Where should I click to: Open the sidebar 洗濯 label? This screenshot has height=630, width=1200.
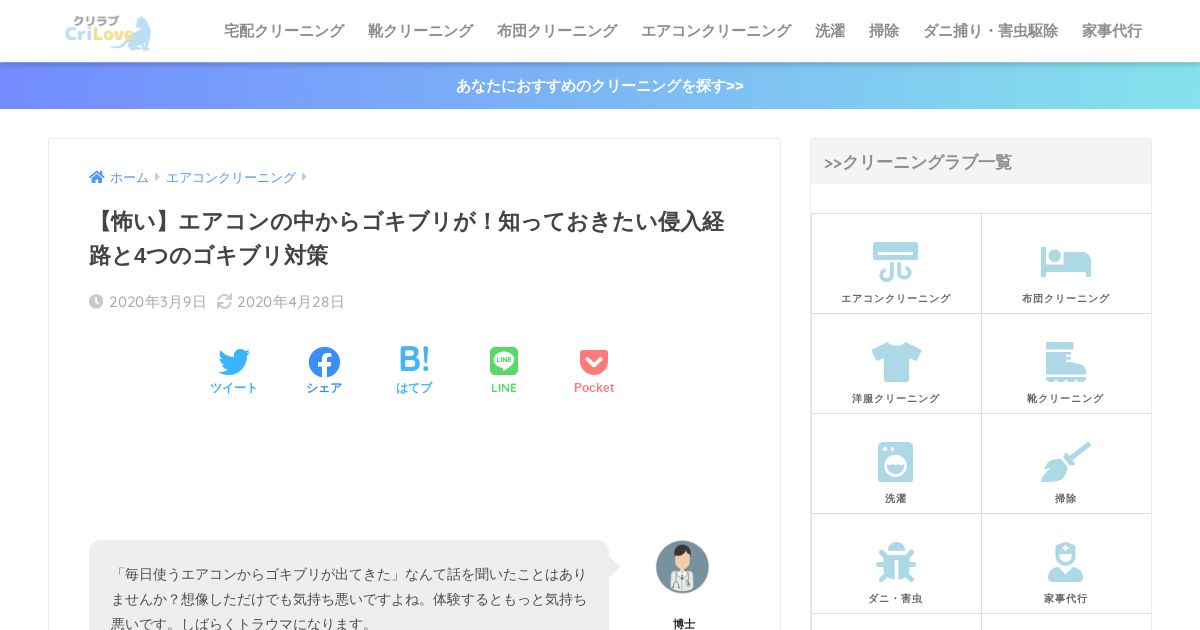click(x=895, y=498)
